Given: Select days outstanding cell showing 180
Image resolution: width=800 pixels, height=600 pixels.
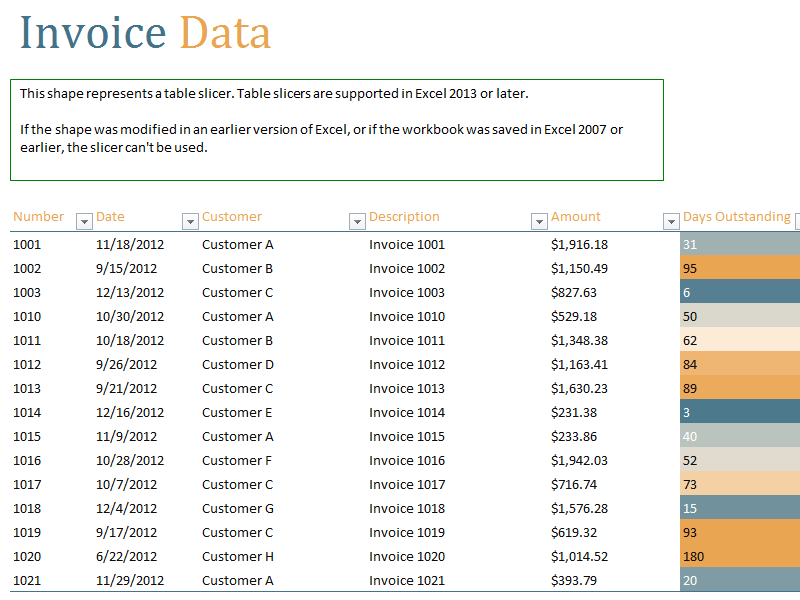Looking at the screenshot, I should pyautogui.click(x=740, y=556).
